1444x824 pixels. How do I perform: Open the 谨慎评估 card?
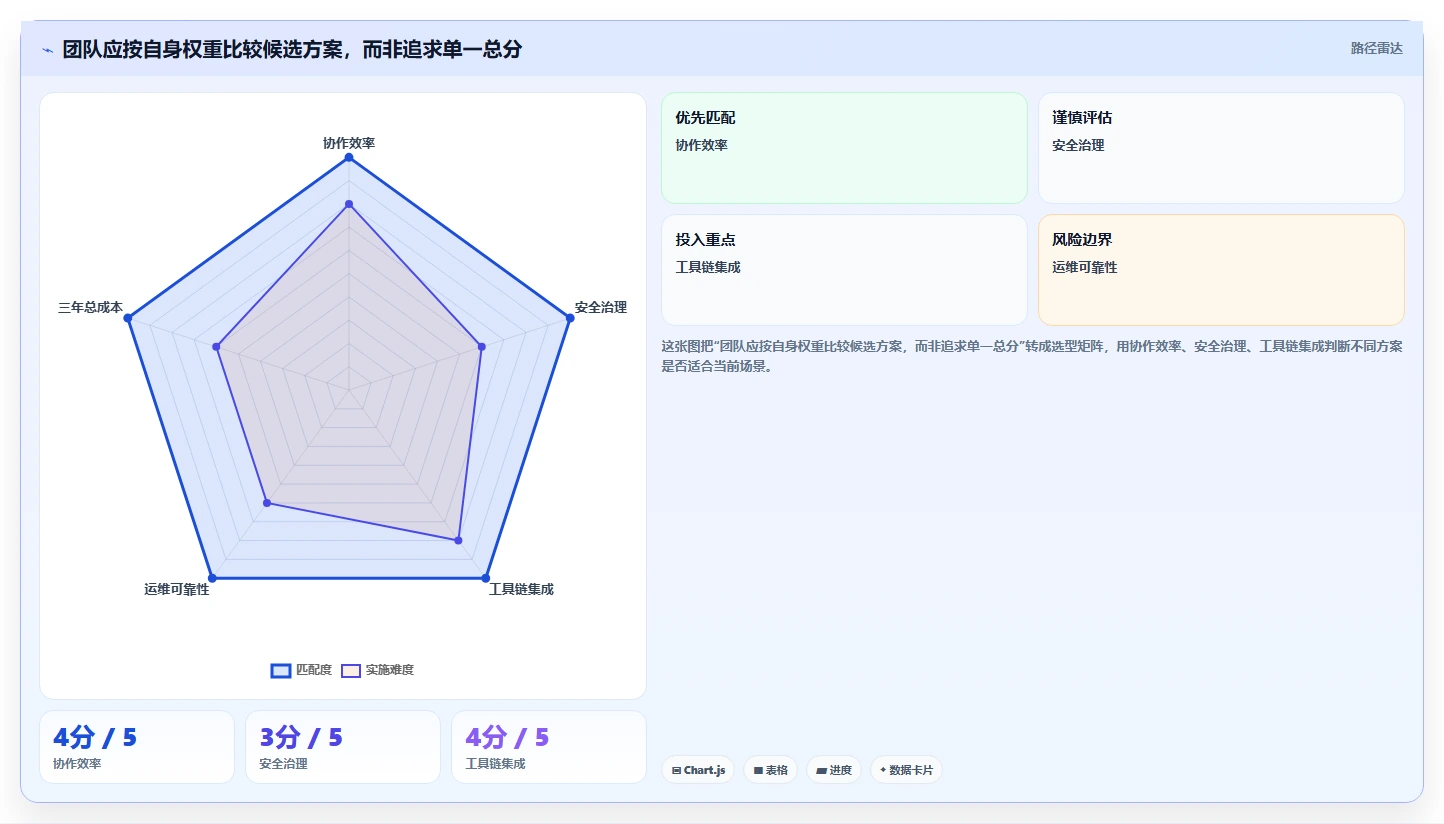[x=1221, y=148]
